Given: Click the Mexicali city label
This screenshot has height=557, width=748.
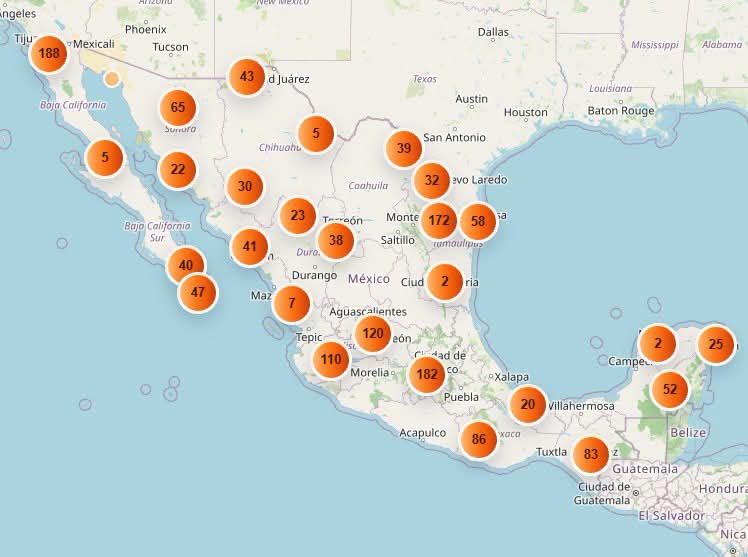Looking at the screenshot, I should (94, 44).
